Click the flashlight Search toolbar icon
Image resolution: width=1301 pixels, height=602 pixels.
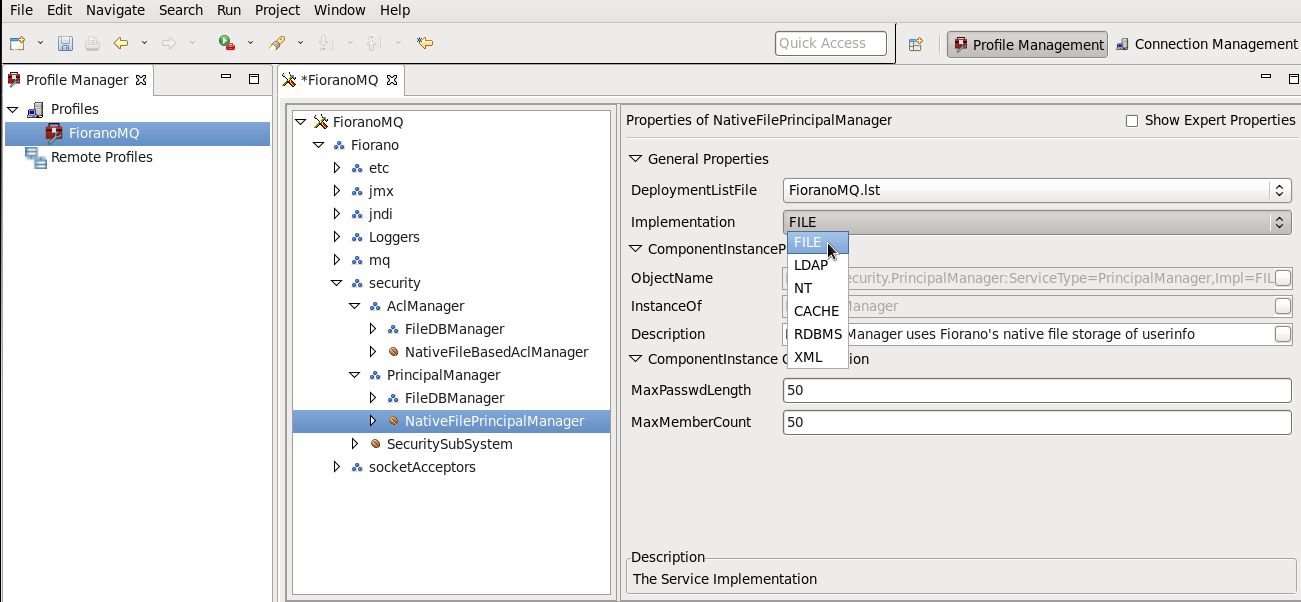tap(278, 43)
